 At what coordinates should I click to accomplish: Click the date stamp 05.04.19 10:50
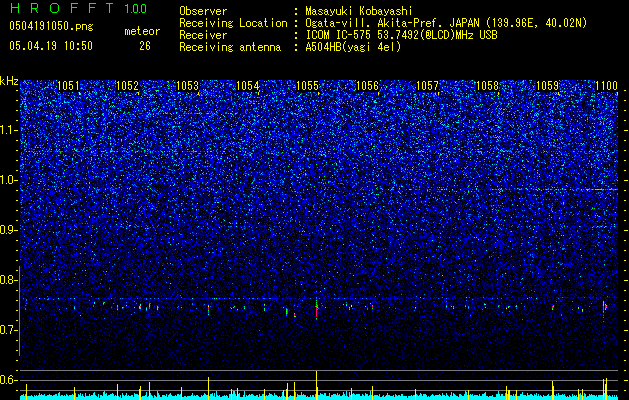pos(51,46)
